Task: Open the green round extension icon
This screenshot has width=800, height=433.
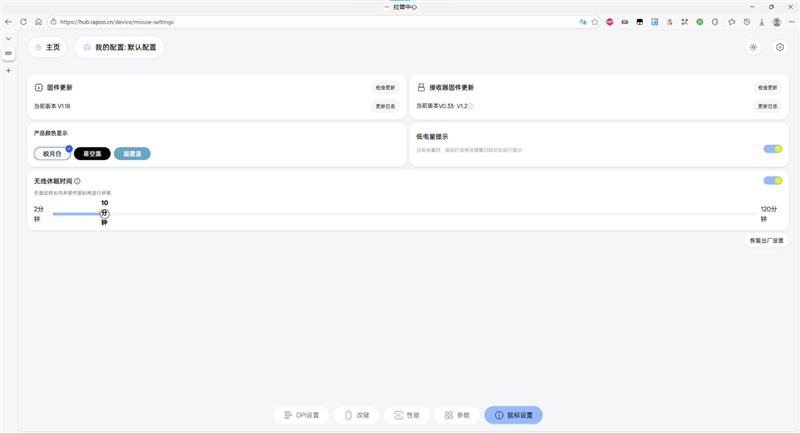Action: [x=700, y=22]
